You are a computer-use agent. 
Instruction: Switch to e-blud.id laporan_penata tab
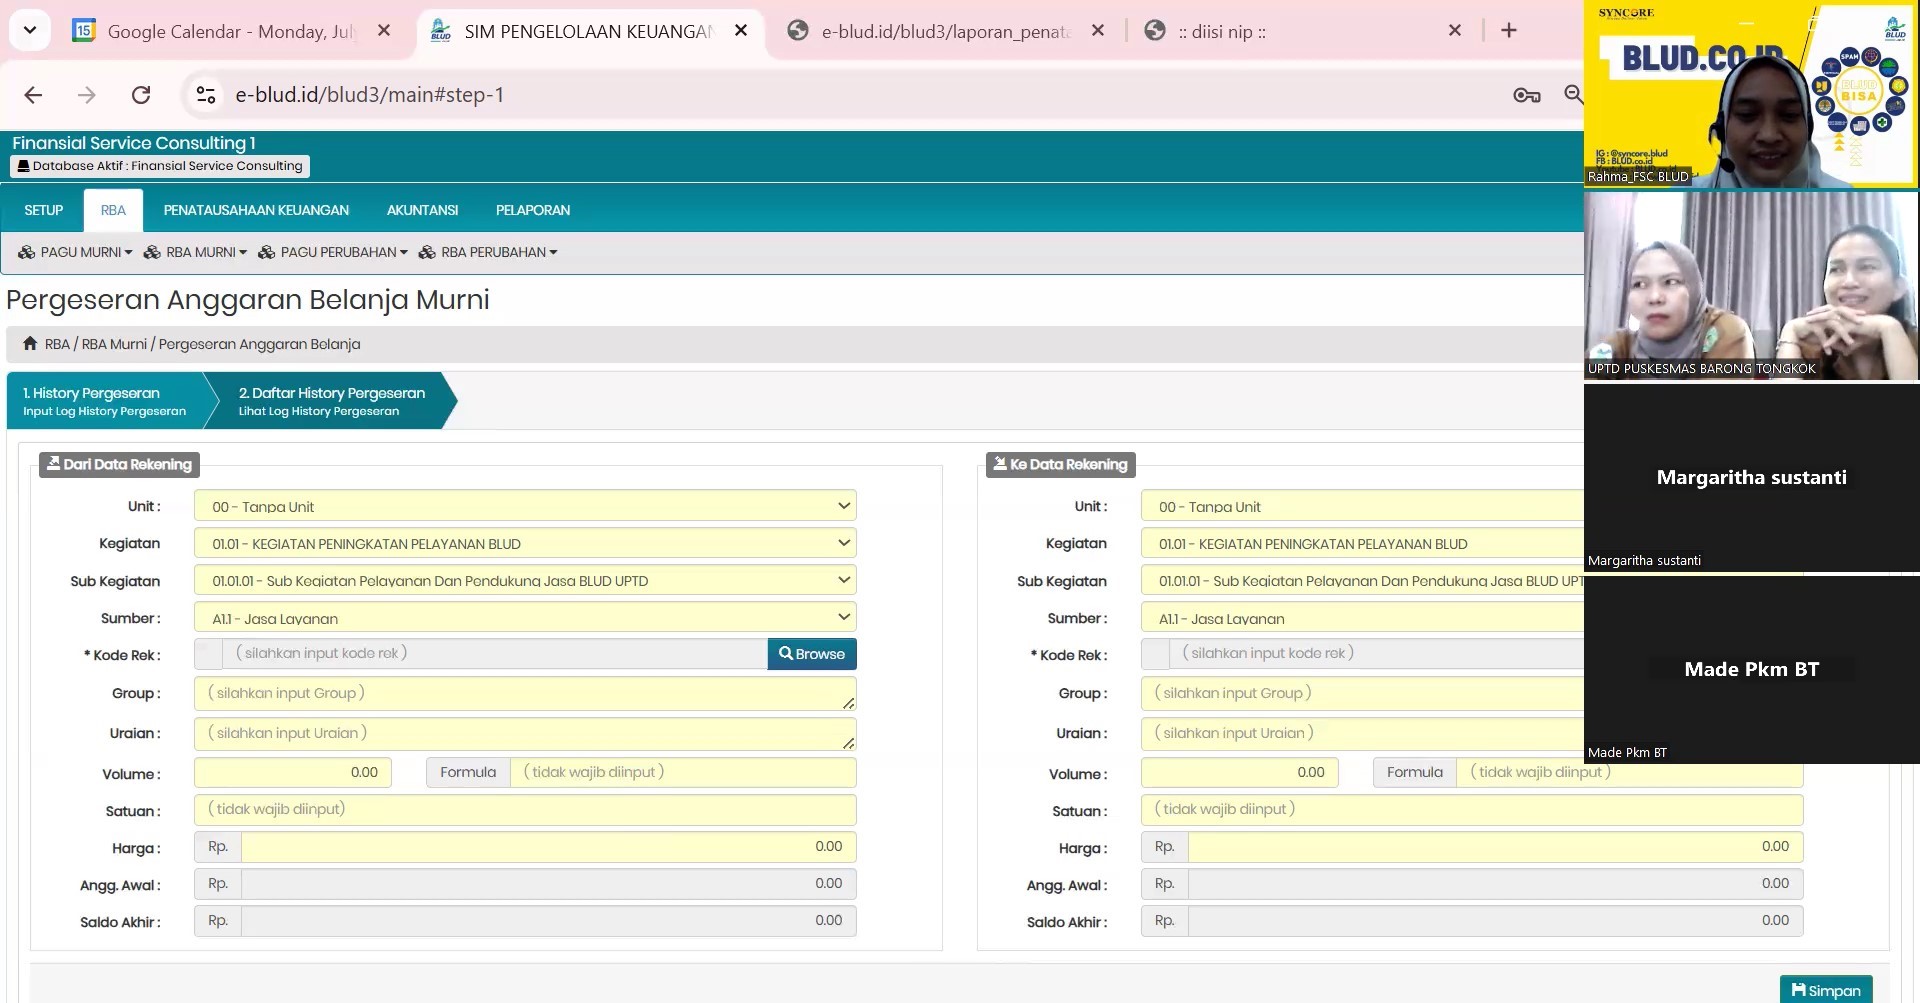[x=946, y=31]
